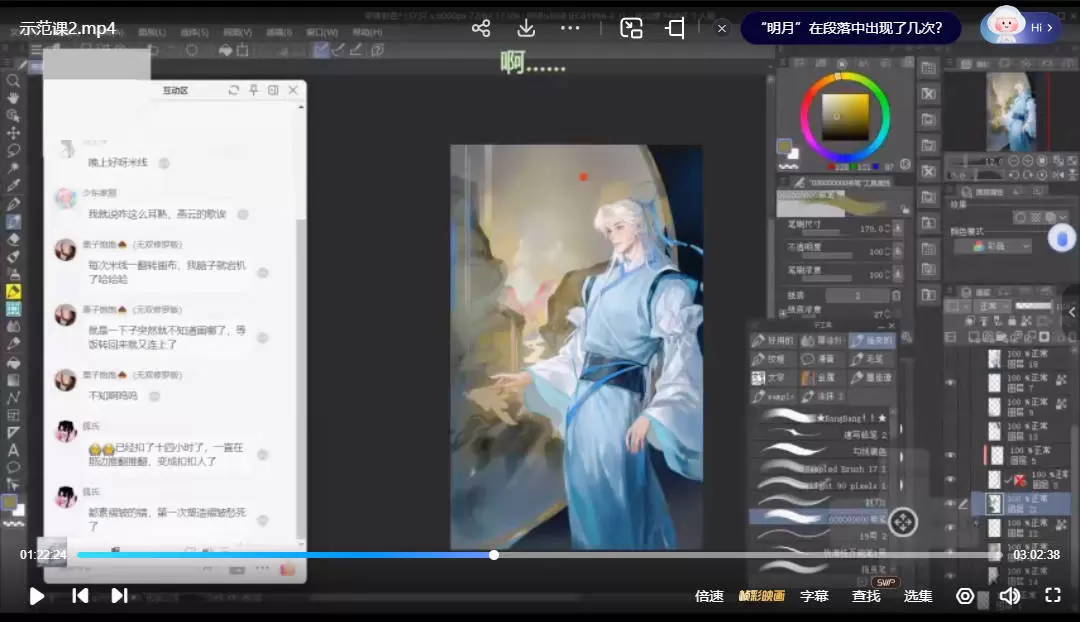
Task: Click the picture-in-picture icon
Action: coord(631,28)
